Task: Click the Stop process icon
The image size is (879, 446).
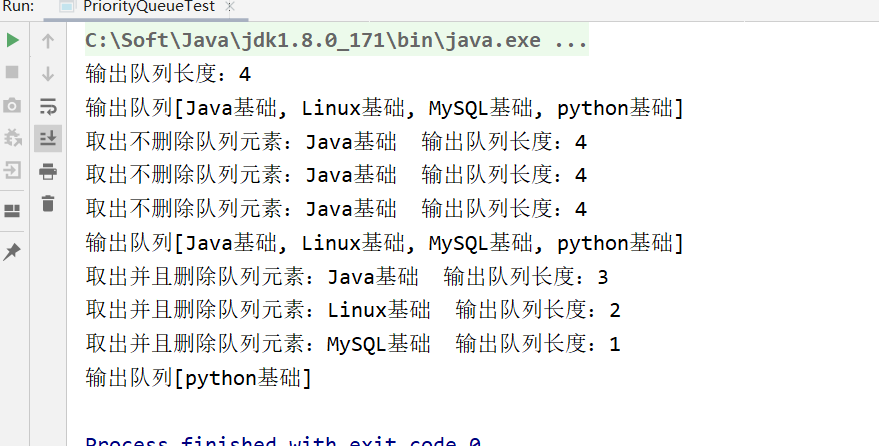Action: coord(12,72)
